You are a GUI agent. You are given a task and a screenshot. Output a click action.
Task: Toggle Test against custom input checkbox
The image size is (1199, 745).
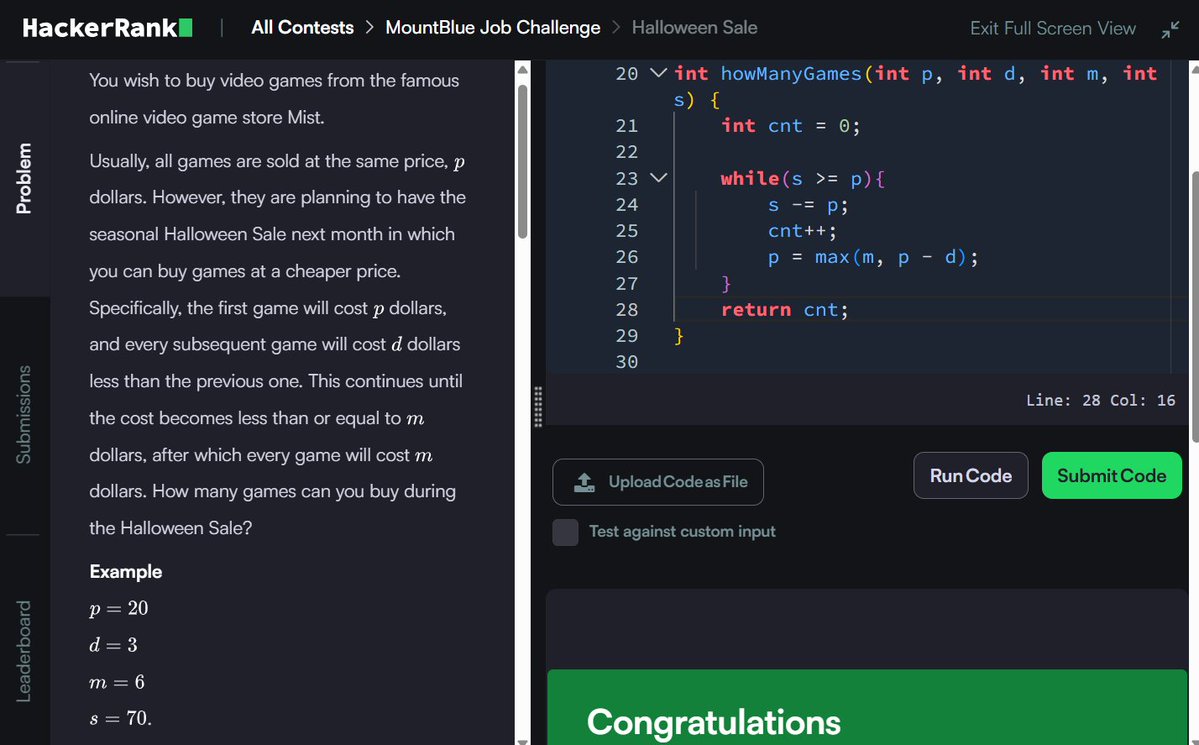point(565,532)
